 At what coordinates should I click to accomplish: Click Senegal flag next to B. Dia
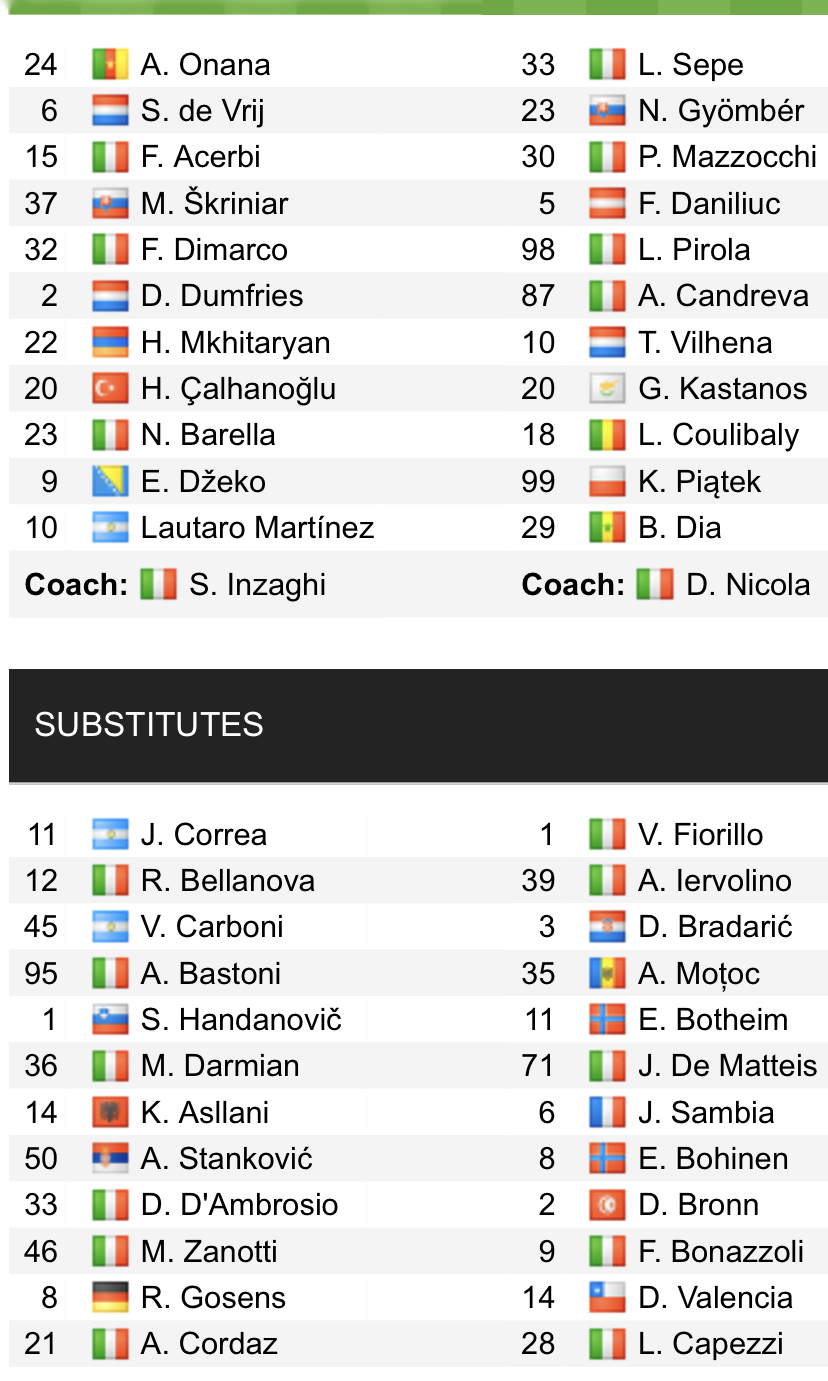tap(607, 528)
